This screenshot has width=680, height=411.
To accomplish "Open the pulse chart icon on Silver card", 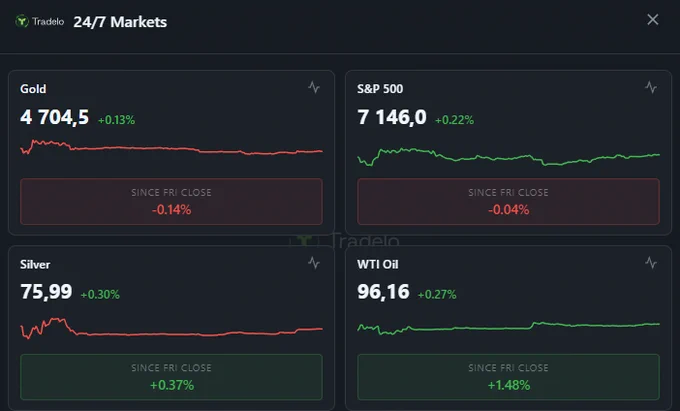I will [314, 262].
